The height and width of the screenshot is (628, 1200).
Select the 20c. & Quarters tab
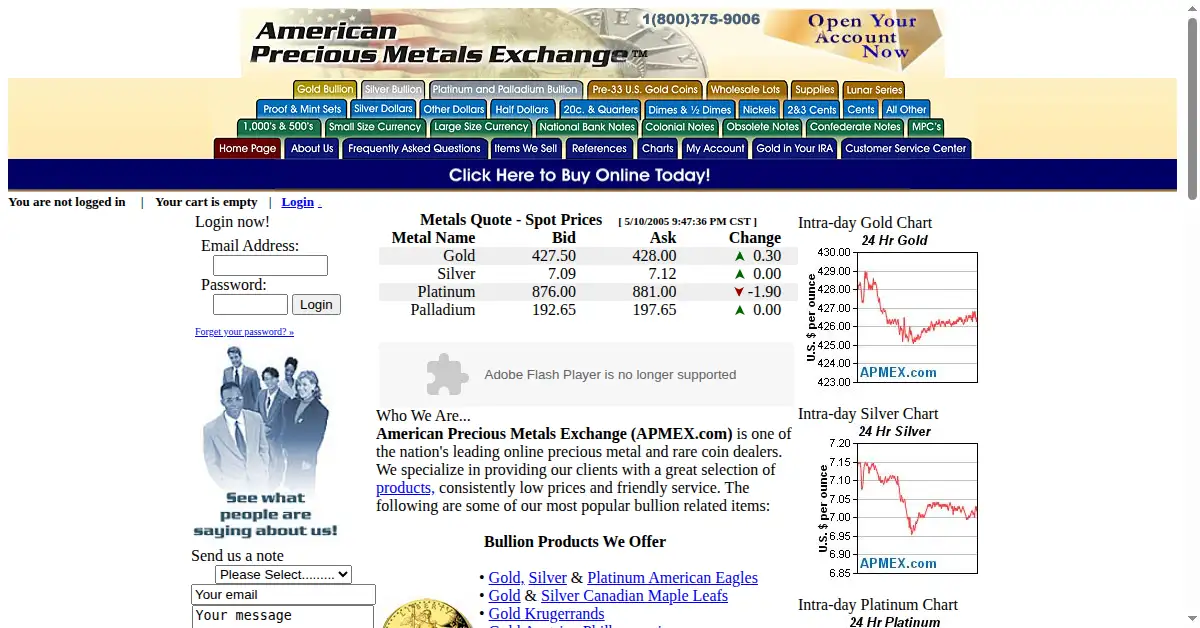600,109
